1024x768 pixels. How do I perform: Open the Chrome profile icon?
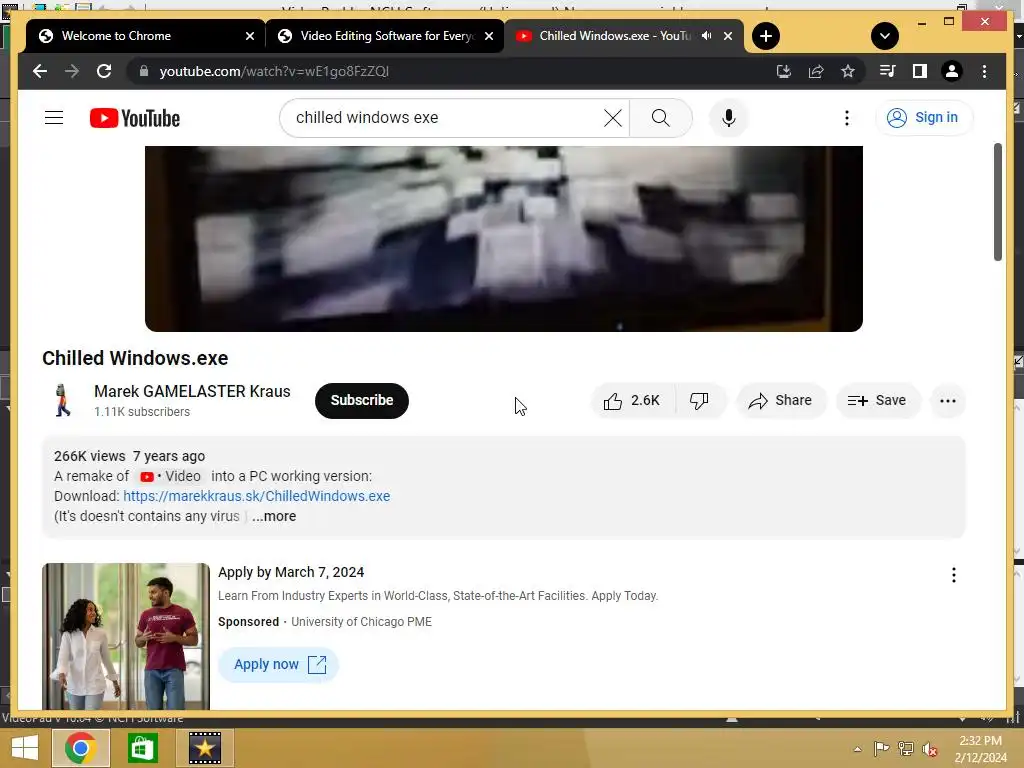click(952, 71)
